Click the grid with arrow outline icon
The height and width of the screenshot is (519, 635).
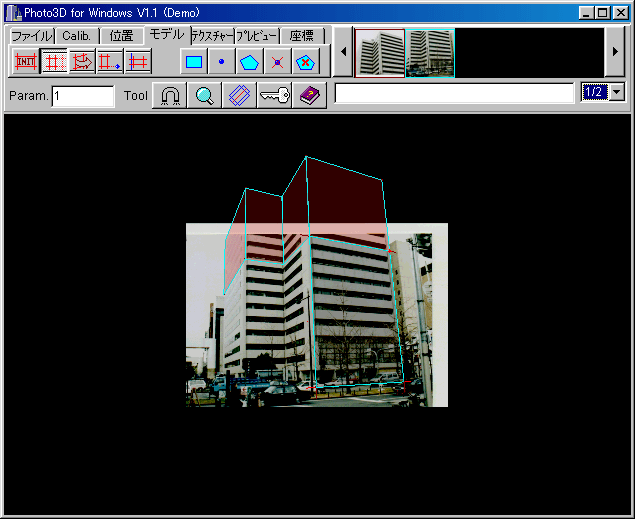pyautogui.click(x=82, y=61)
